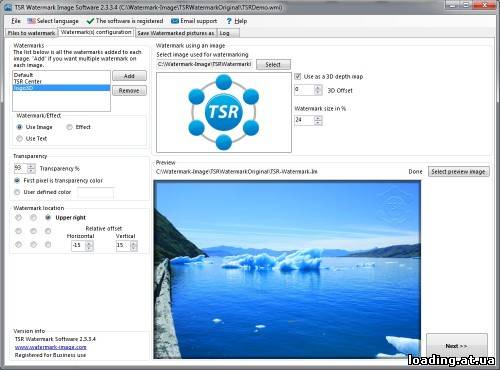Switch to Watermark(s) configuration tab
Image resolution: width=500 pixels, height=370 pixels.
click(96, 32)
